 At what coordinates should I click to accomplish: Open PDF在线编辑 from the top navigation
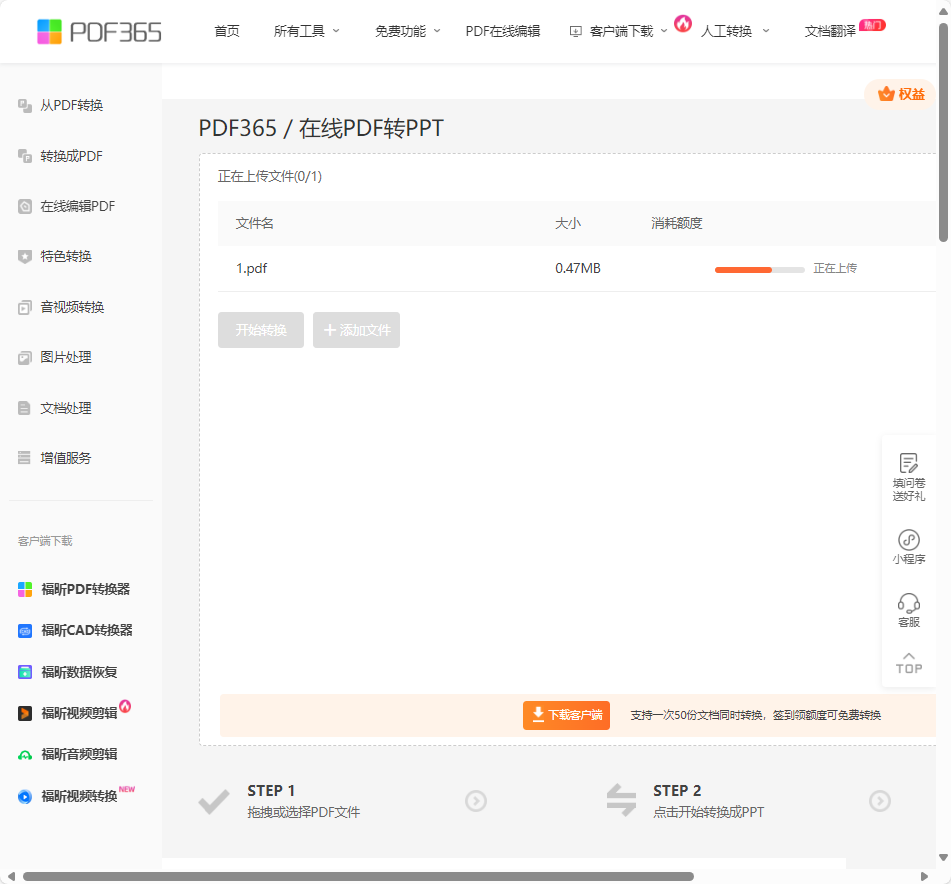tap(503, 31)
